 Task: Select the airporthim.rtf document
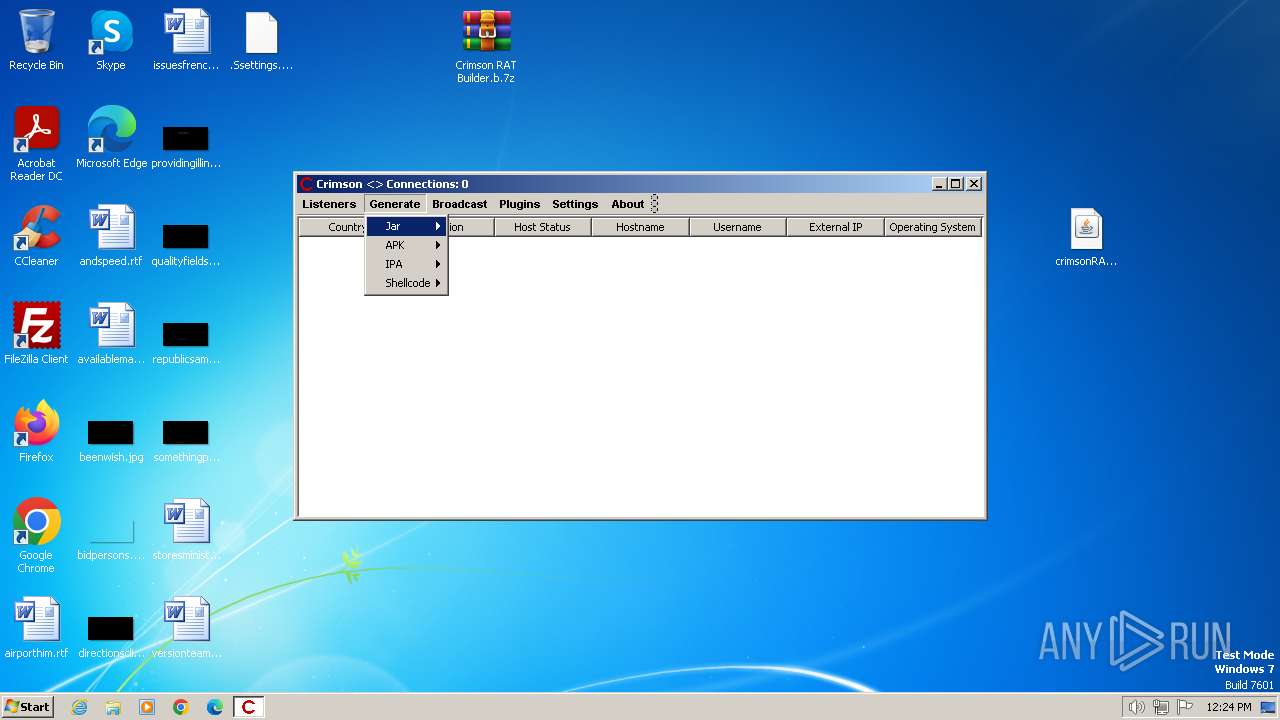point(36,628)
